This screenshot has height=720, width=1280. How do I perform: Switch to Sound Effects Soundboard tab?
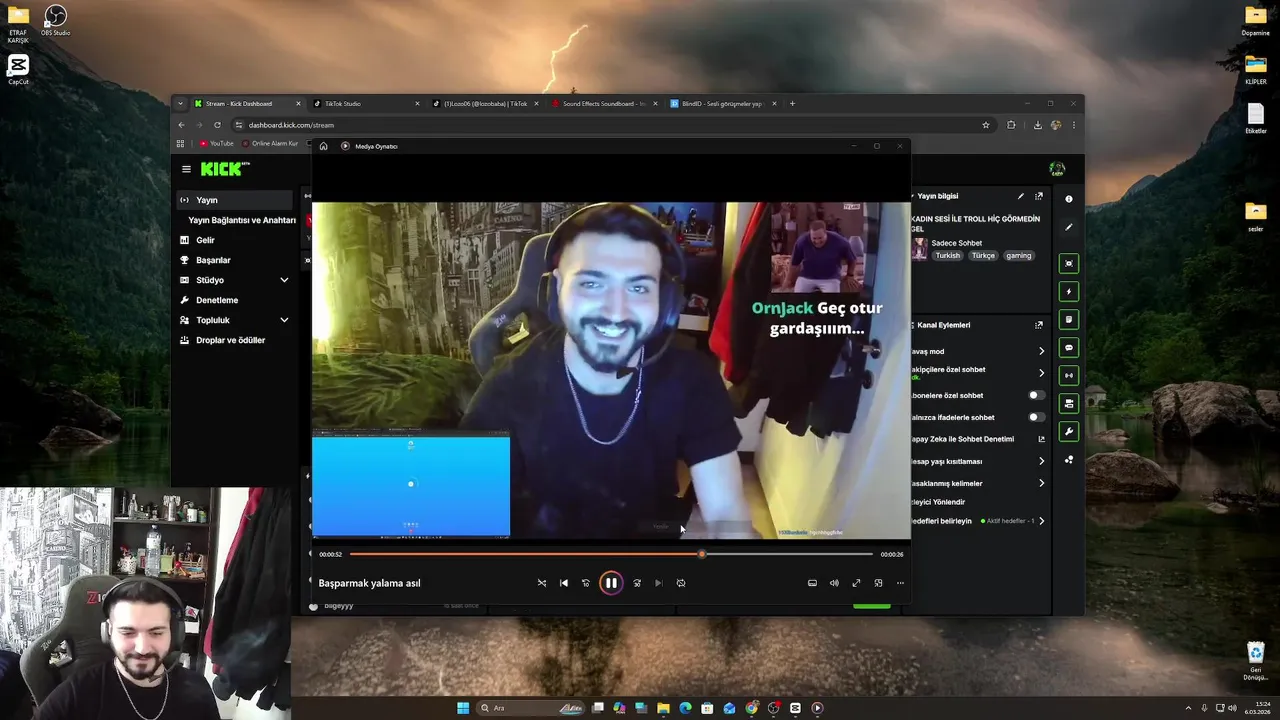click(x=603, y=104)
